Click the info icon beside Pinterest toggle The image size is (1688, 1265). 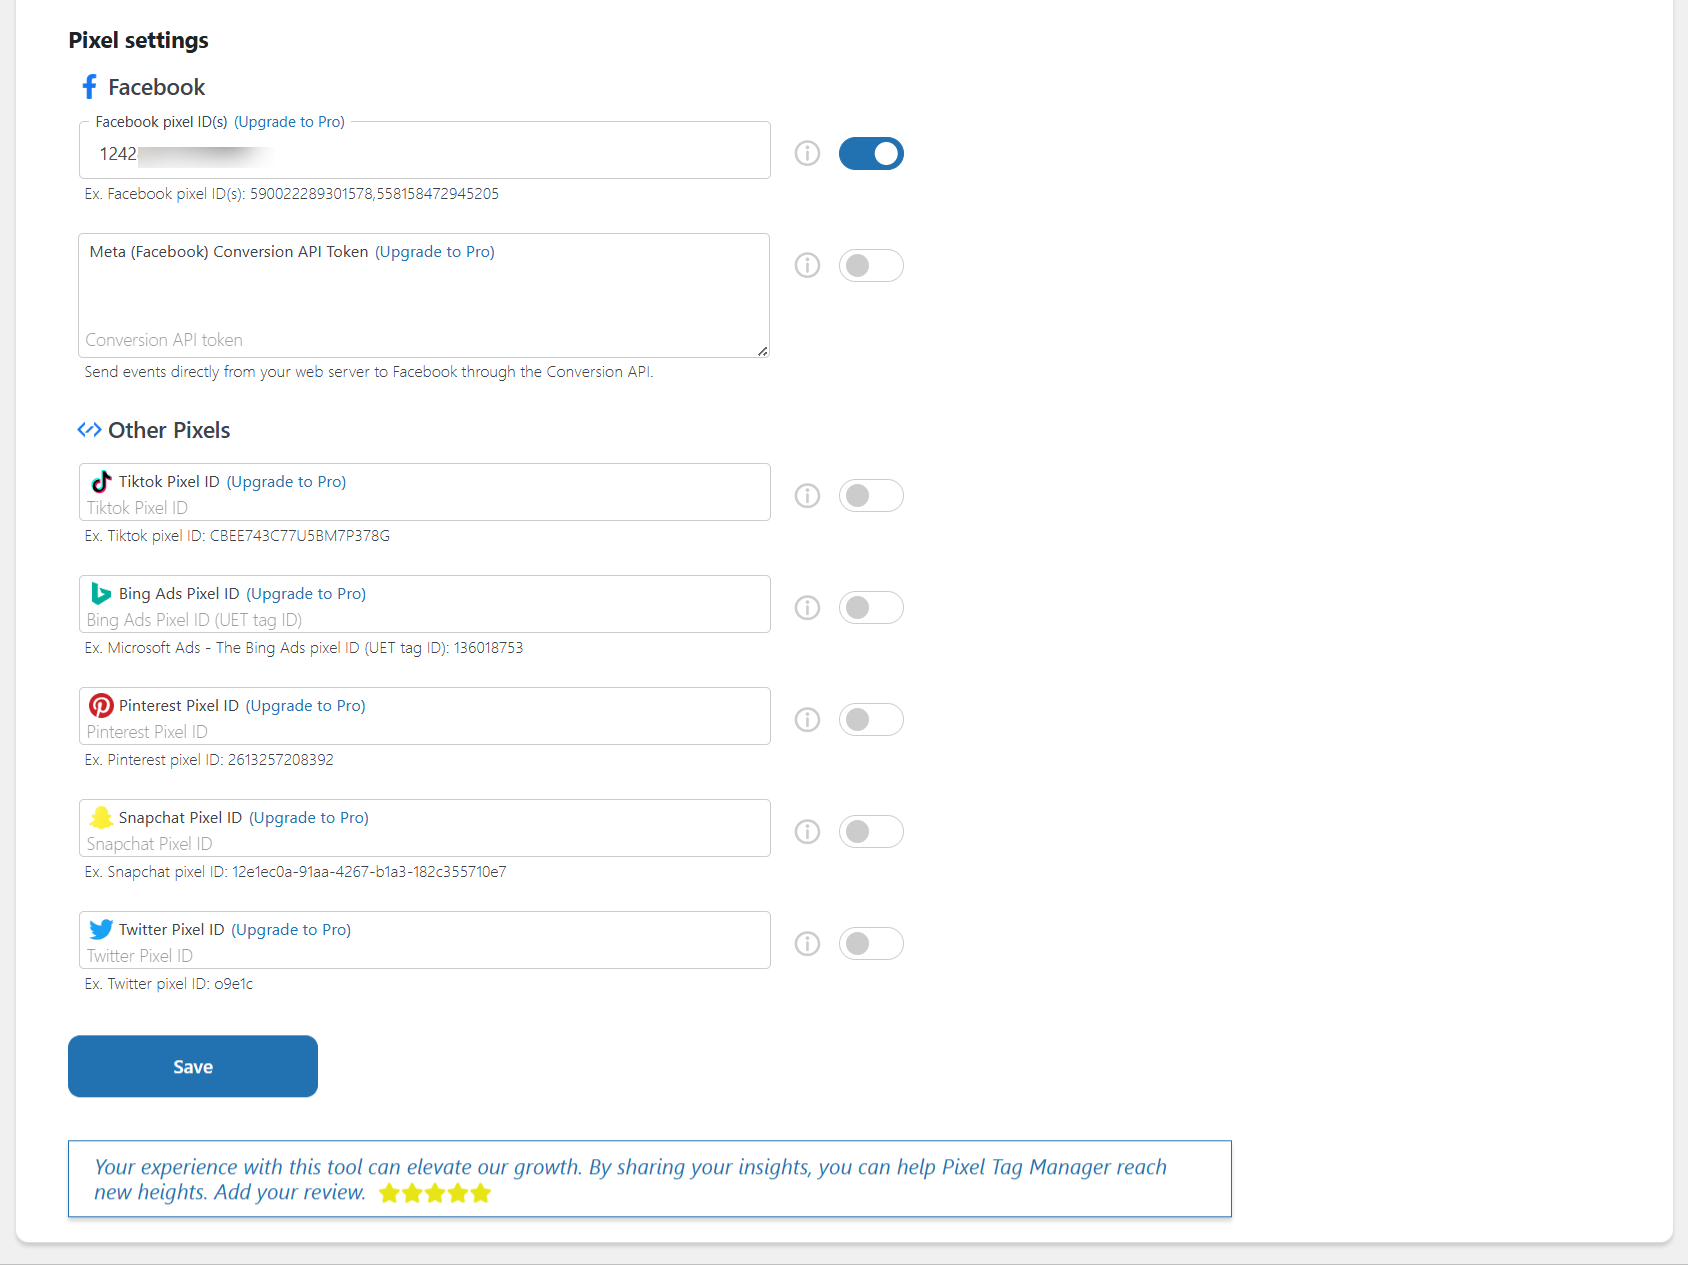coord(807,719)
